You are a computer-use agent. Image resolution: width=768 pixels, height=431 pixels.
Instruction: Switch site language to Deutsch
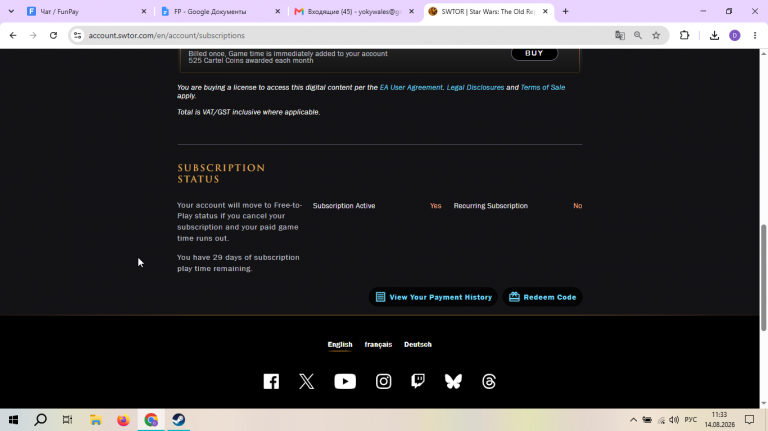pos(418,344)
